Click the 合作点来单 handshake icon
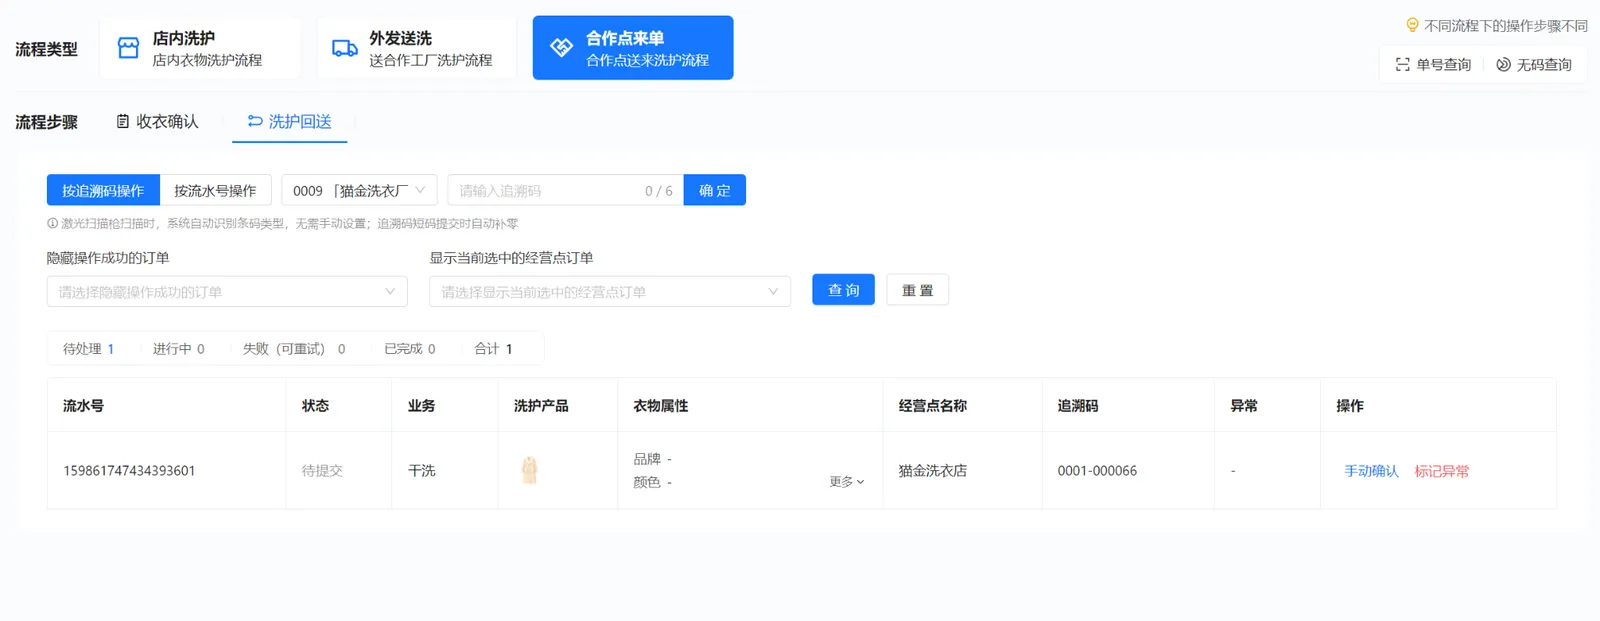Image resolution: width=1600 pixels, height=621 pixels. (x=562, y=47)
